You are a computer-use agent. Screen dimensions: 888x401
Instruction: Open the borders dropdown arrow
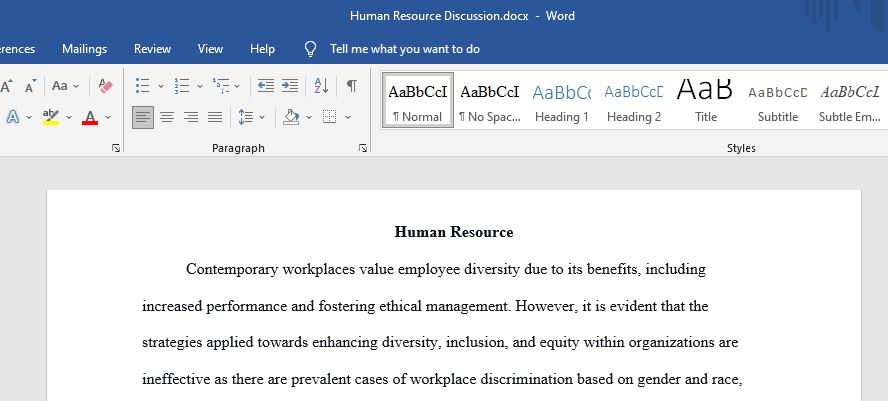coord(348,118)
